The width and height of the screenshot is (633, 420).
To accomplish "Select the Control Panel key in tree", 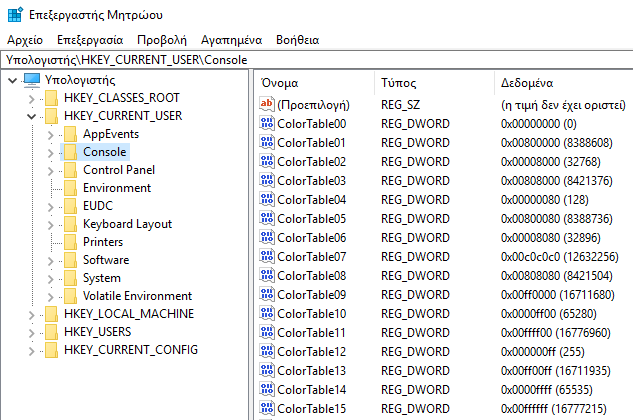I will click(118, 170).
